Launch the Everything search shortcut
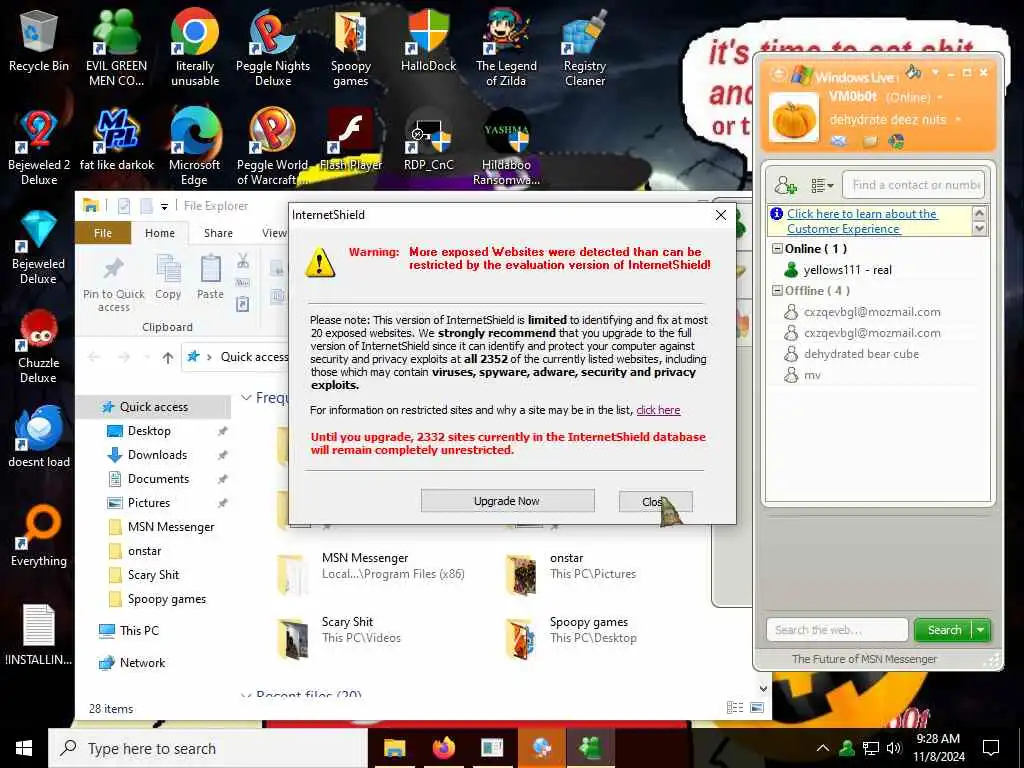 coord(39,536)
